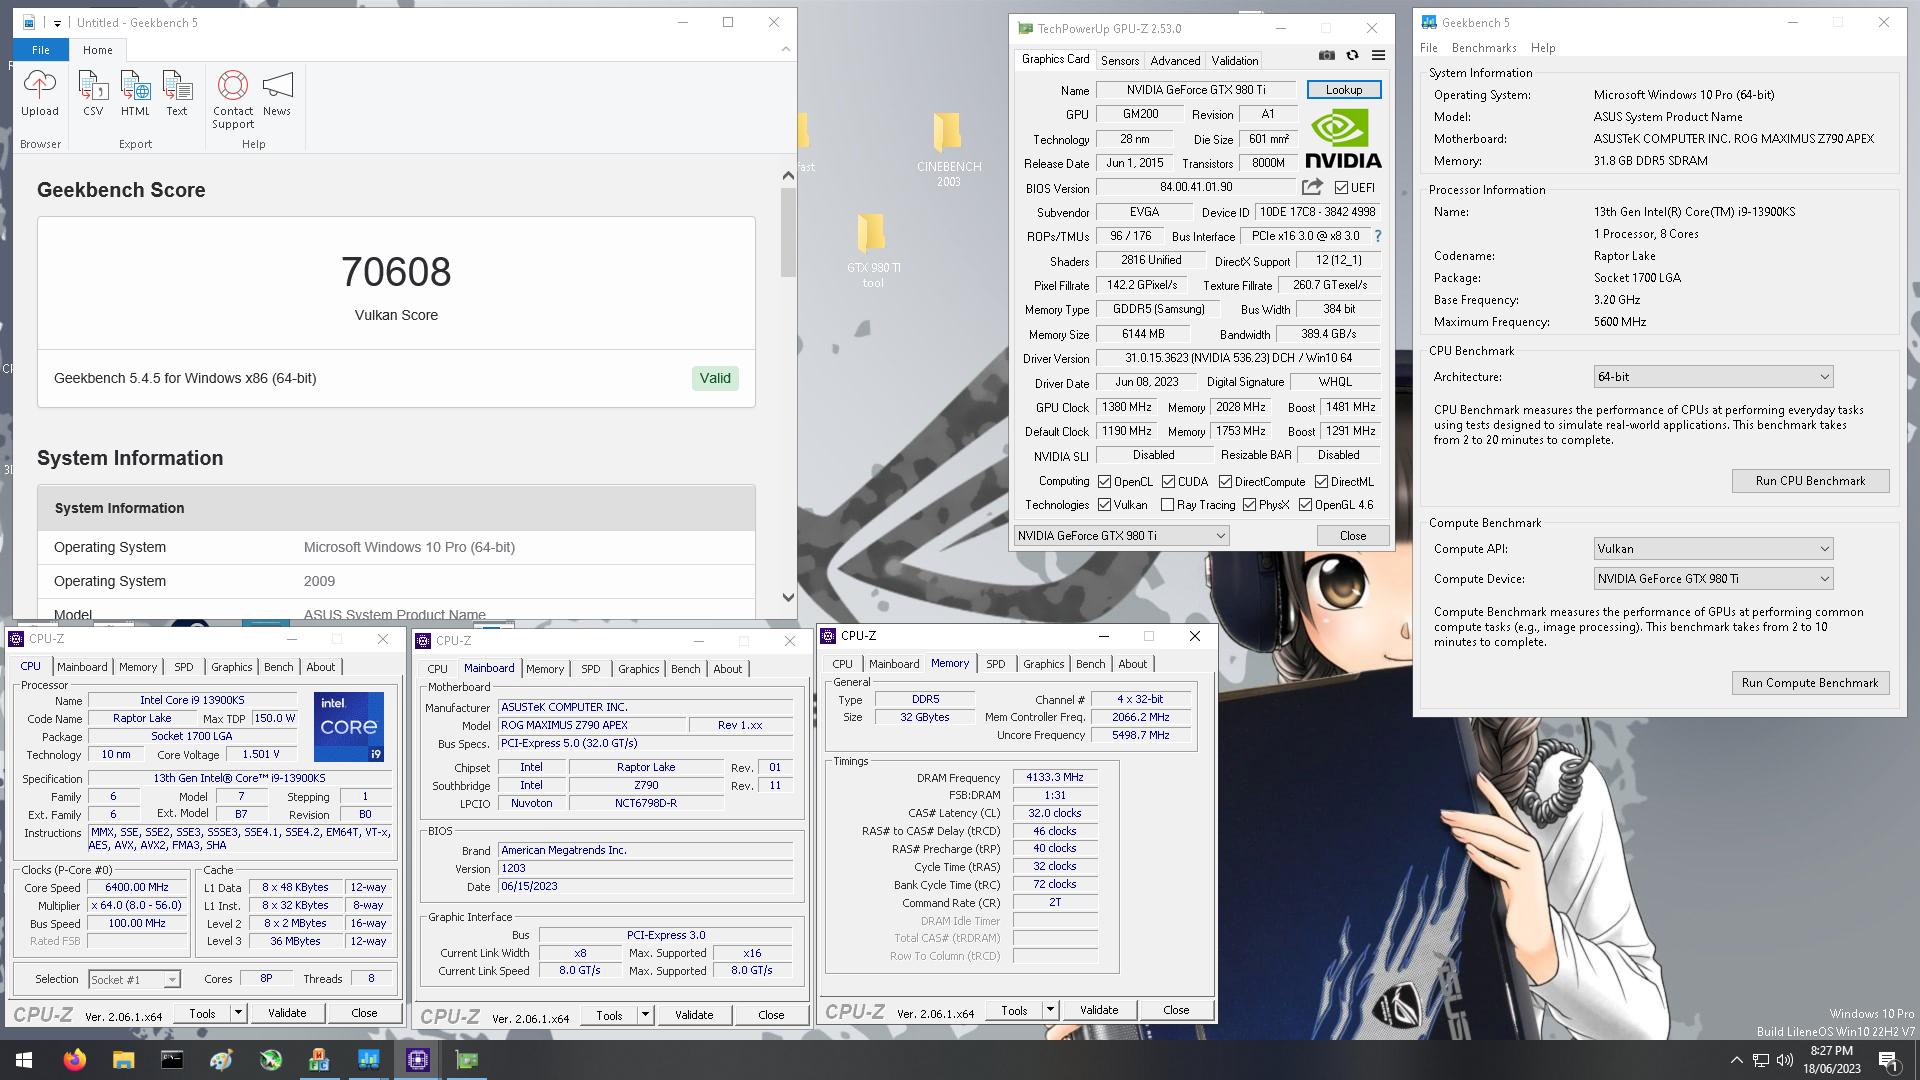Click the GPU Name field in GPU-Z
1920x1080 pixels.
tap(1196, 90)
